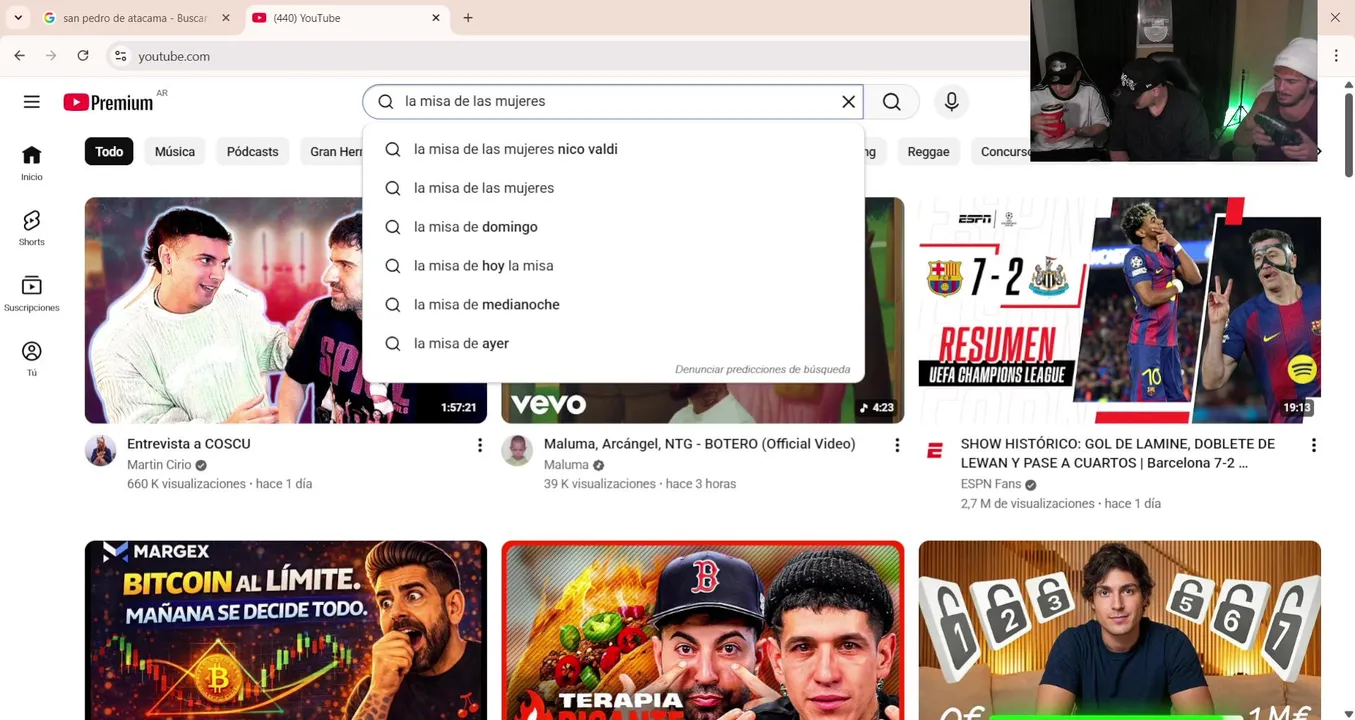Screen dimensions: 1355x720
Task: Click Denunciar predicciones de búsqueda link
Action: [x=762, y=369]
